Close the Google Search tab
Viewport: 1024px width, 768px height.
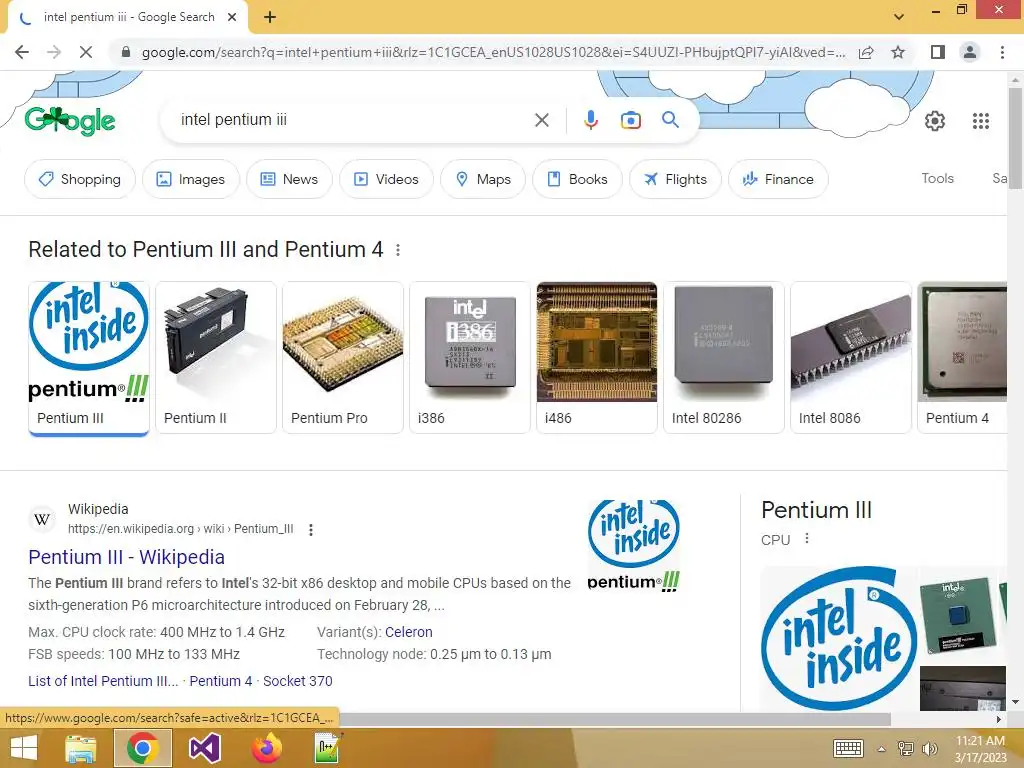pyautogui.click(x=232, y=17)
